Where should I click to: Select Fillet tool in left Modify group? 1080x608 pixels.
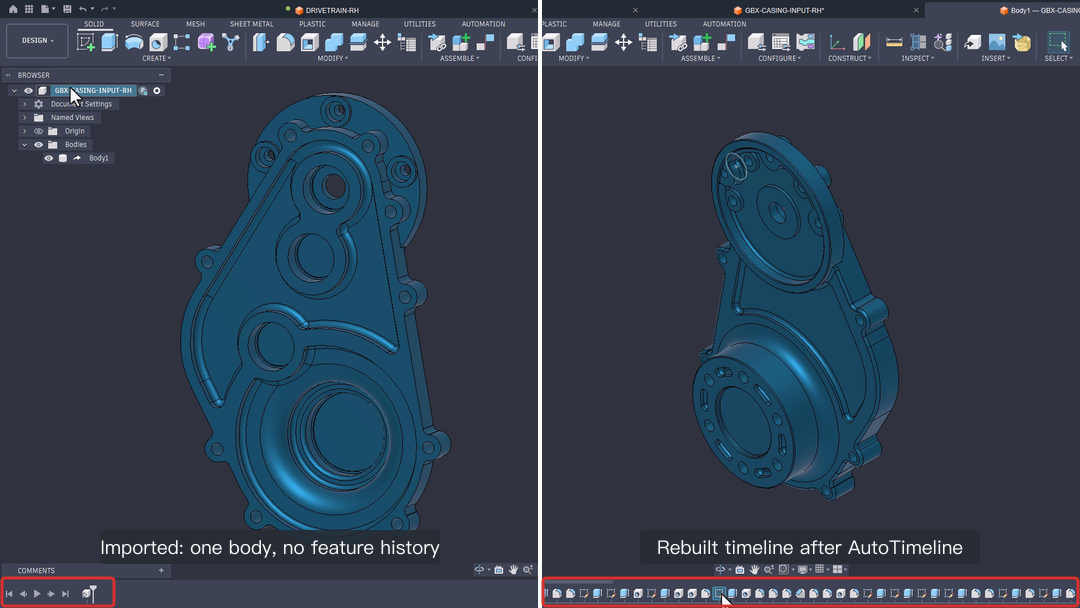coord(285,42)
